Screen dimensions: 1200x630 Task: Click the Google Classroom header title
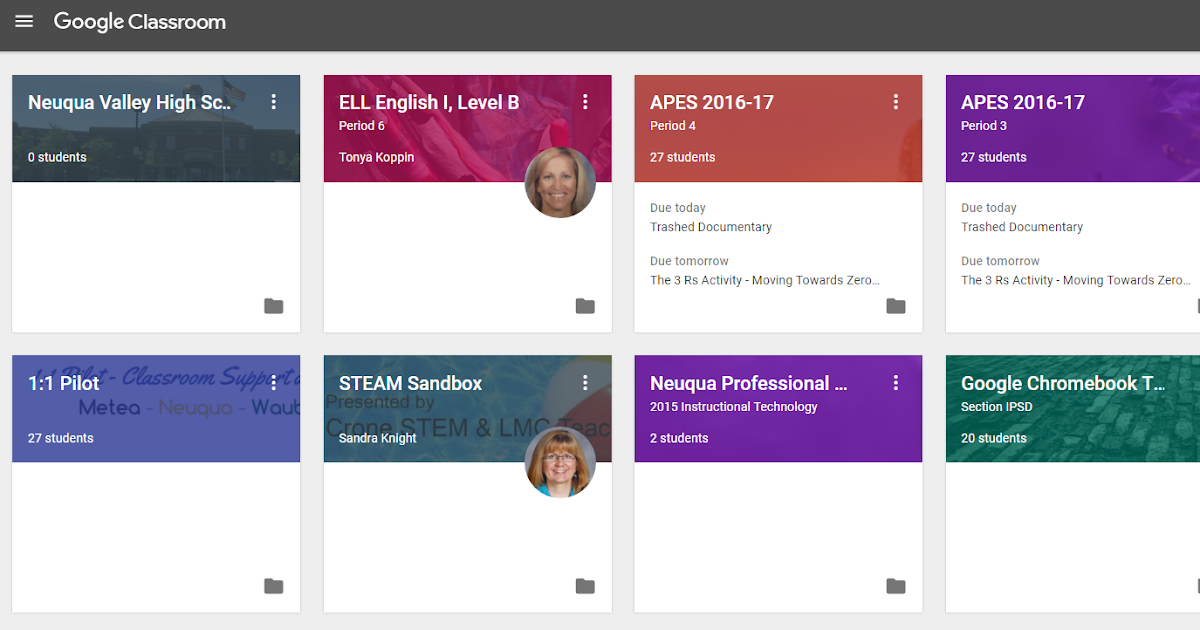(140, 21)
